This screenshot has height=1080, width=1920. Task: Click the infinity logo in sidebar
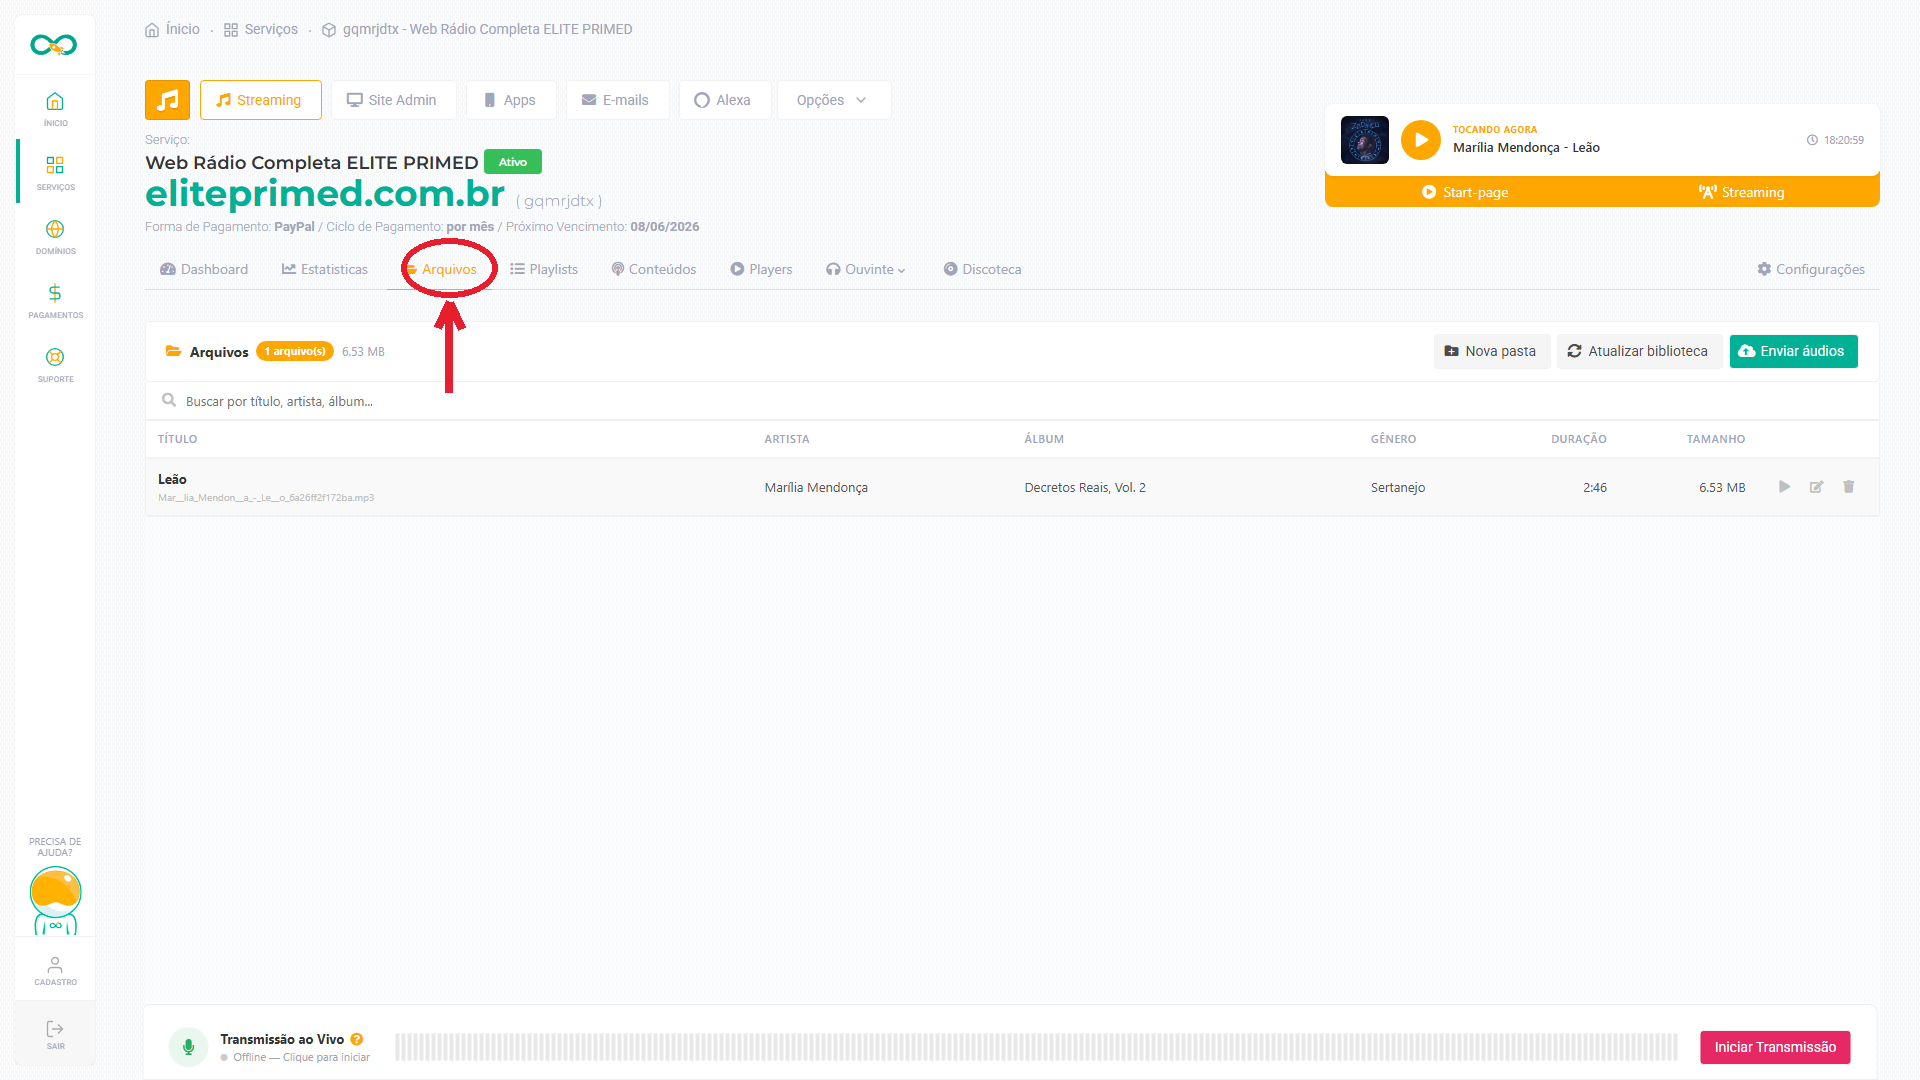coord(54,45)
